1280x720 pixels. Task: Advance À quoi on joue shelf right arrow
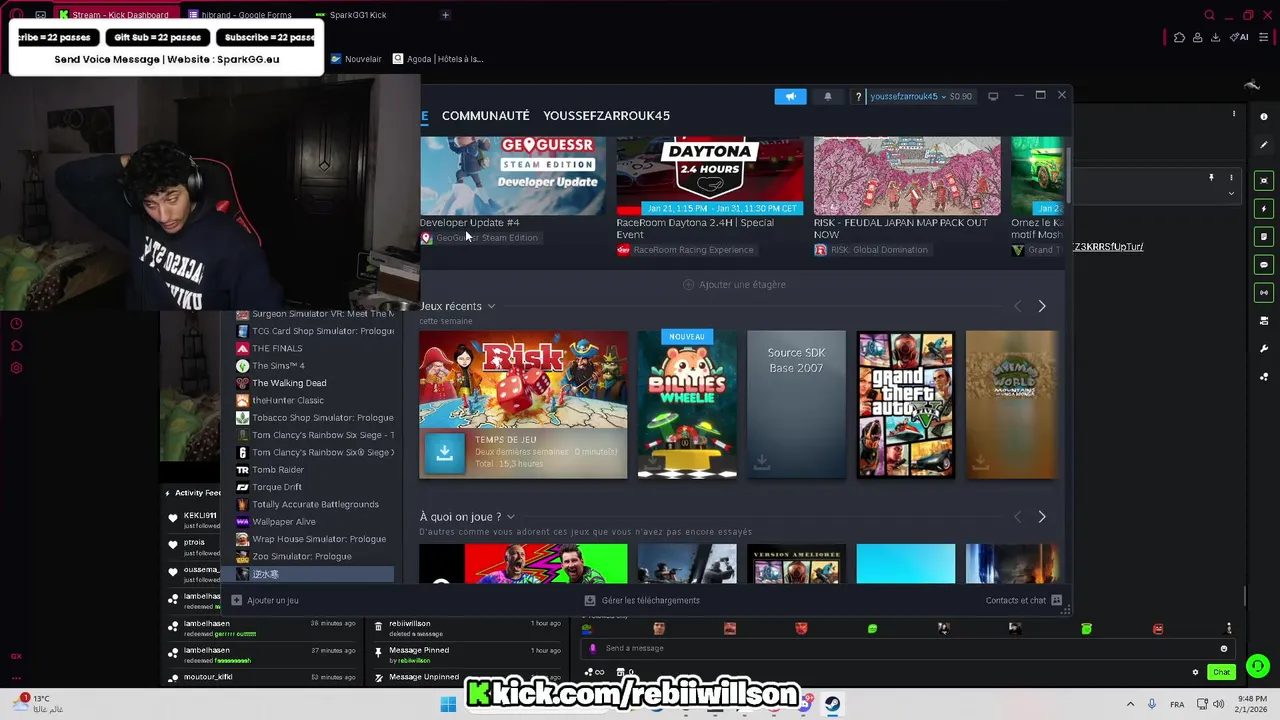point(1042,517)
